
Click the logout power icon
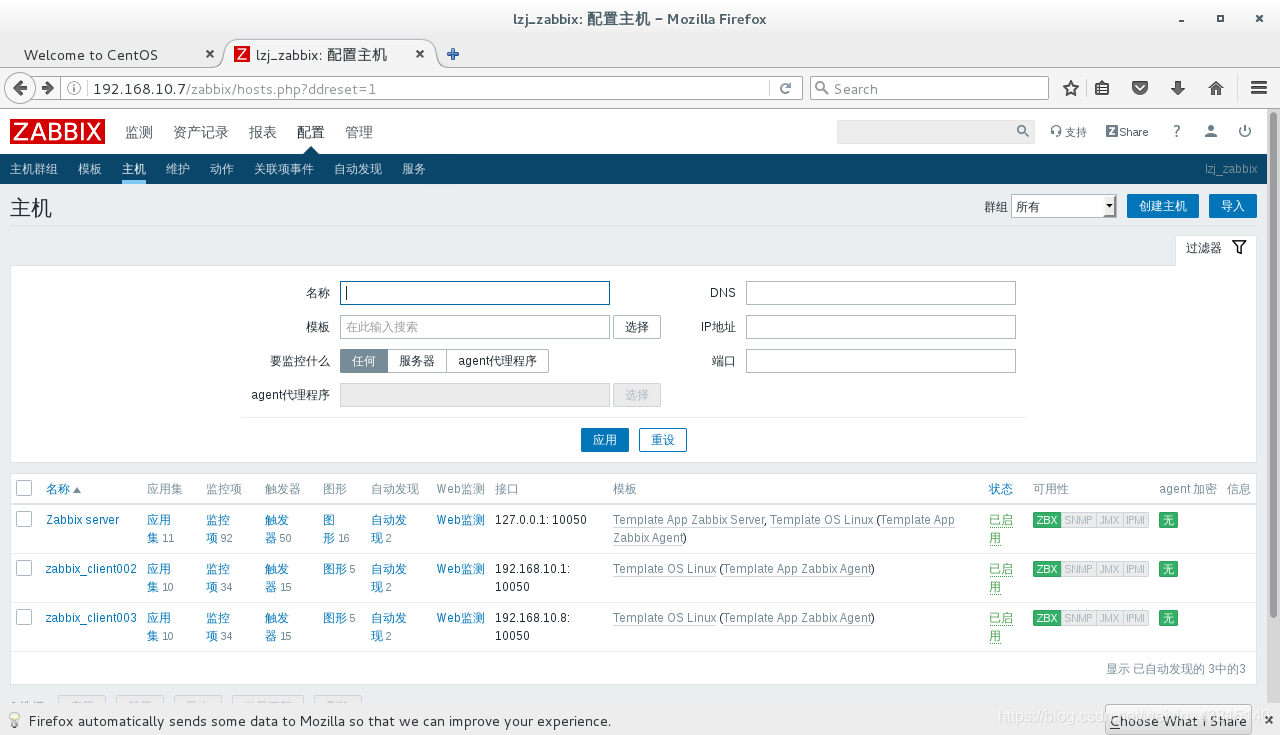(x=1244, y=131)
